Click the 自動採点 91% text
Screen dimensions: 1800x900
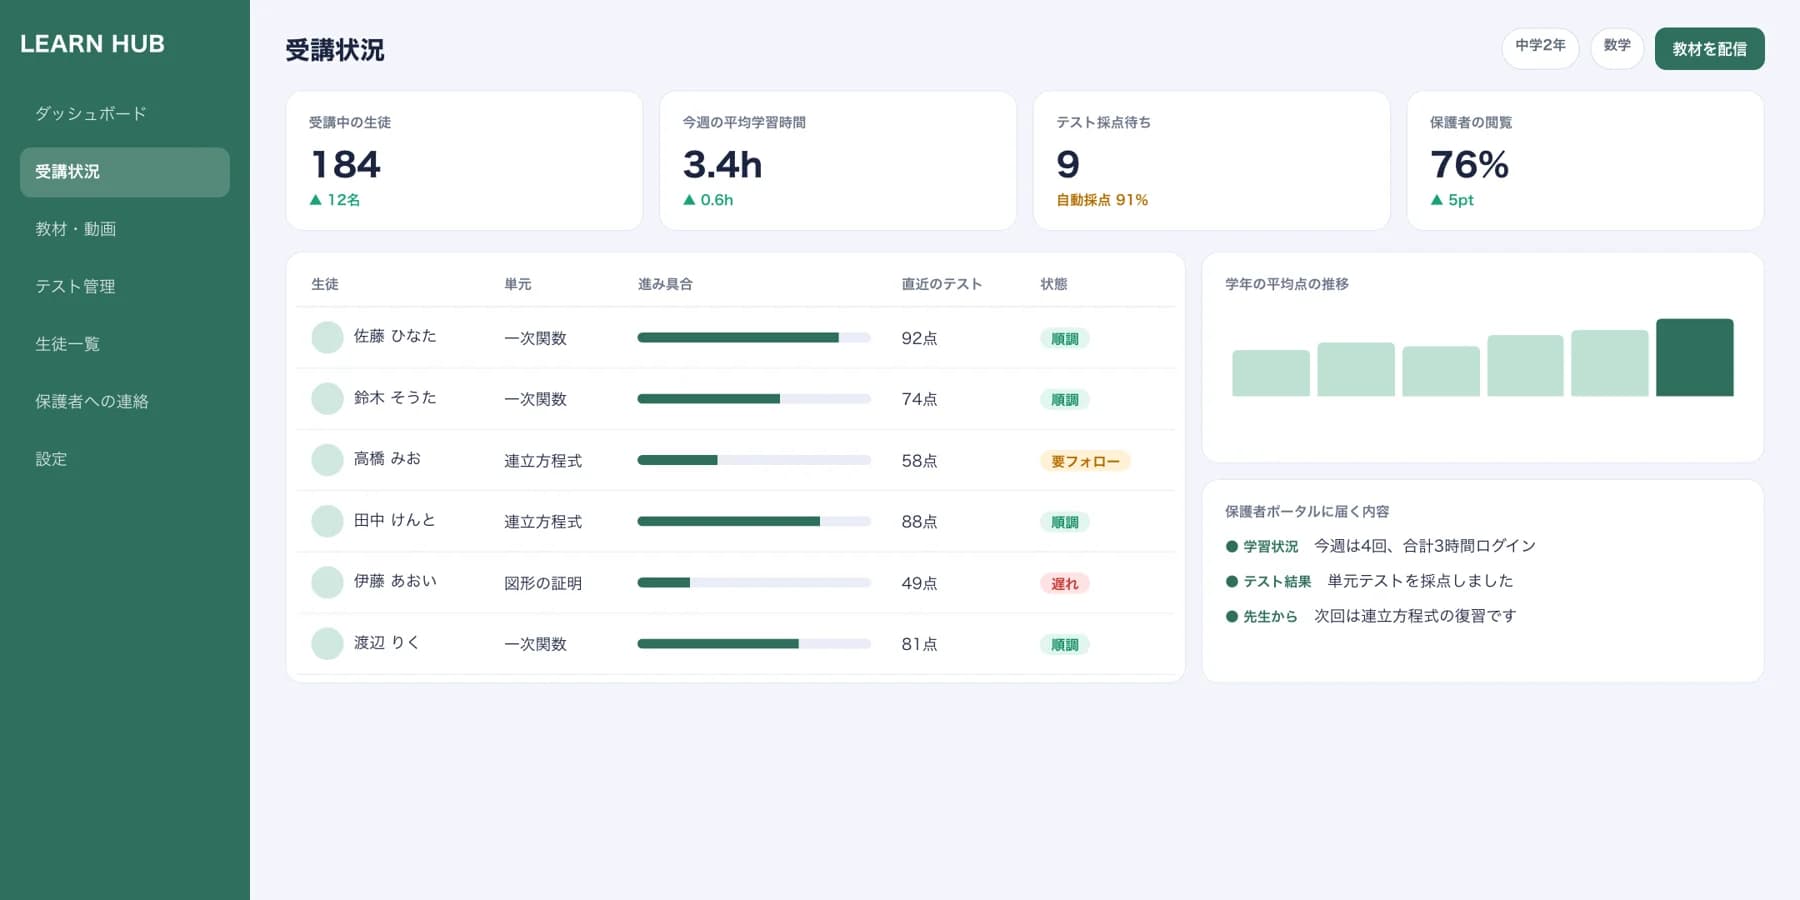click(x=1102, y=200)
